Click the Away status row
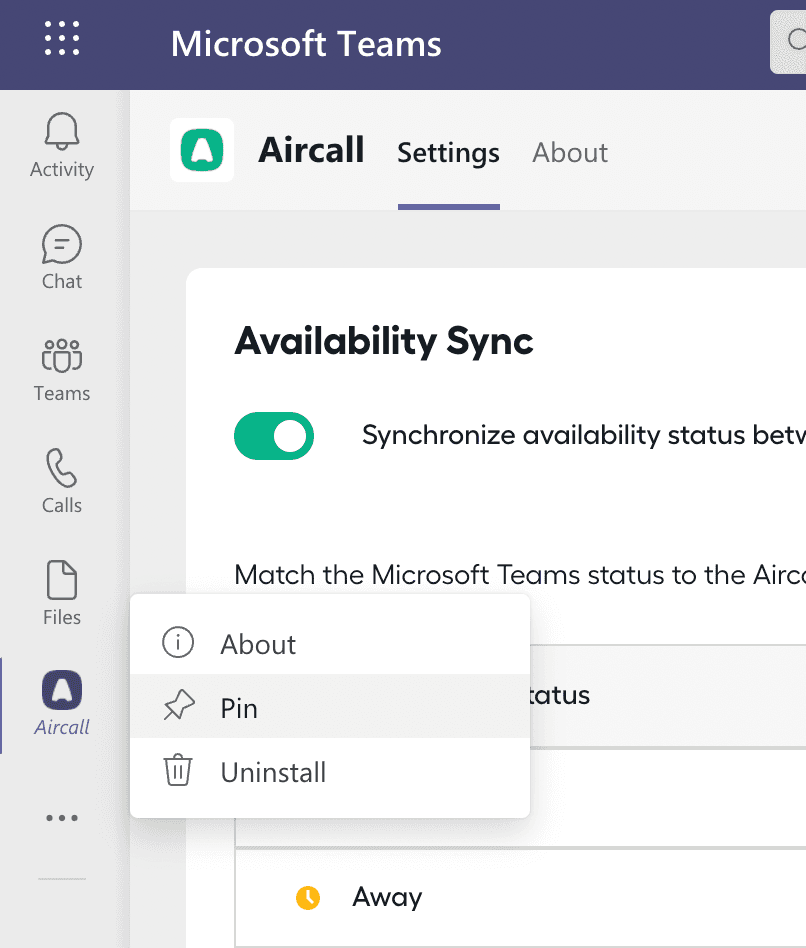806x948 pixels. [520, 897]
